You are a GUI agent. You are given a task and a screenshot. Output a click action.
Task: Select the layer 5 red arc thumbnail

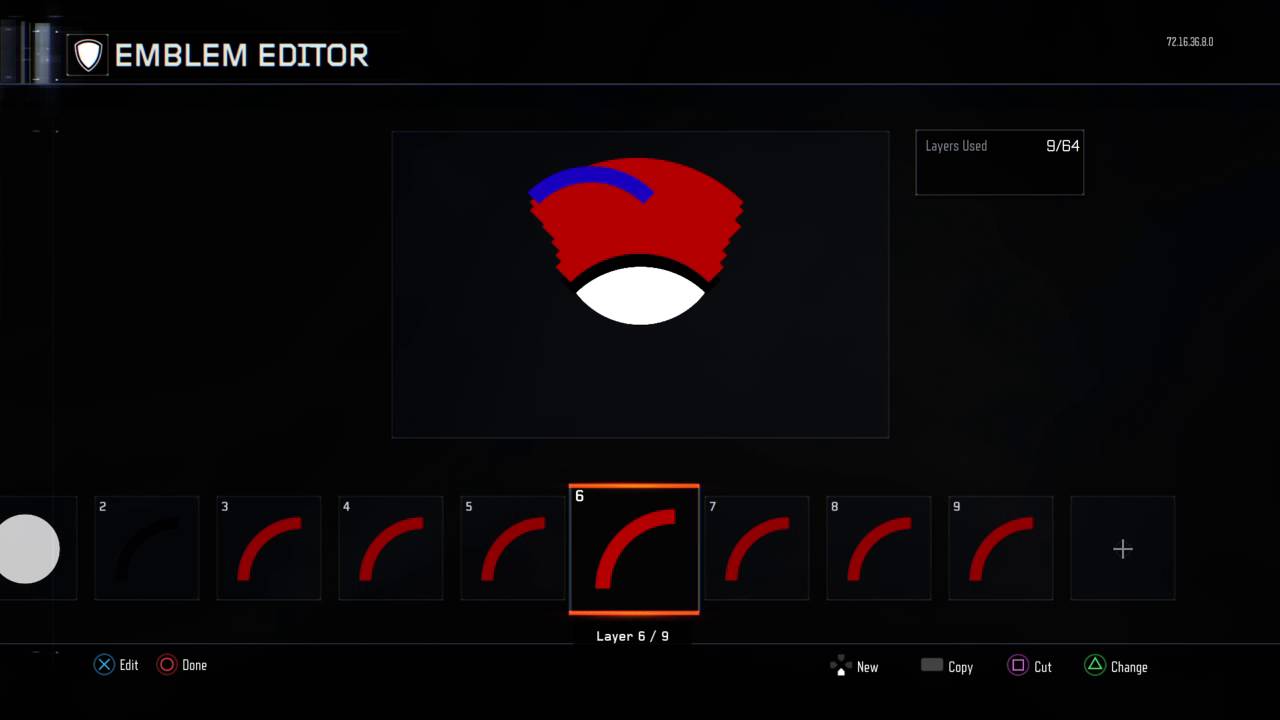513,548
